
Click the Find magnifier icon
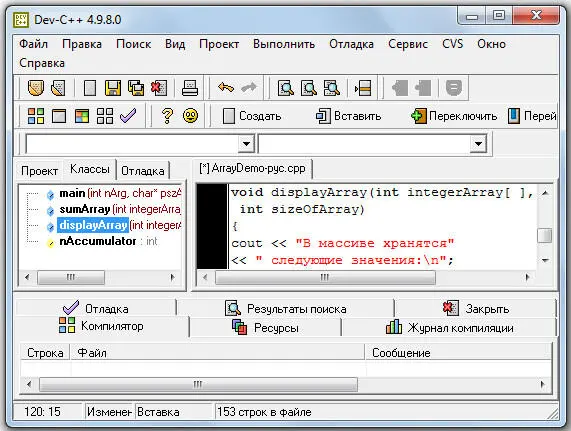pyautogui.click(x=286, y=88)
